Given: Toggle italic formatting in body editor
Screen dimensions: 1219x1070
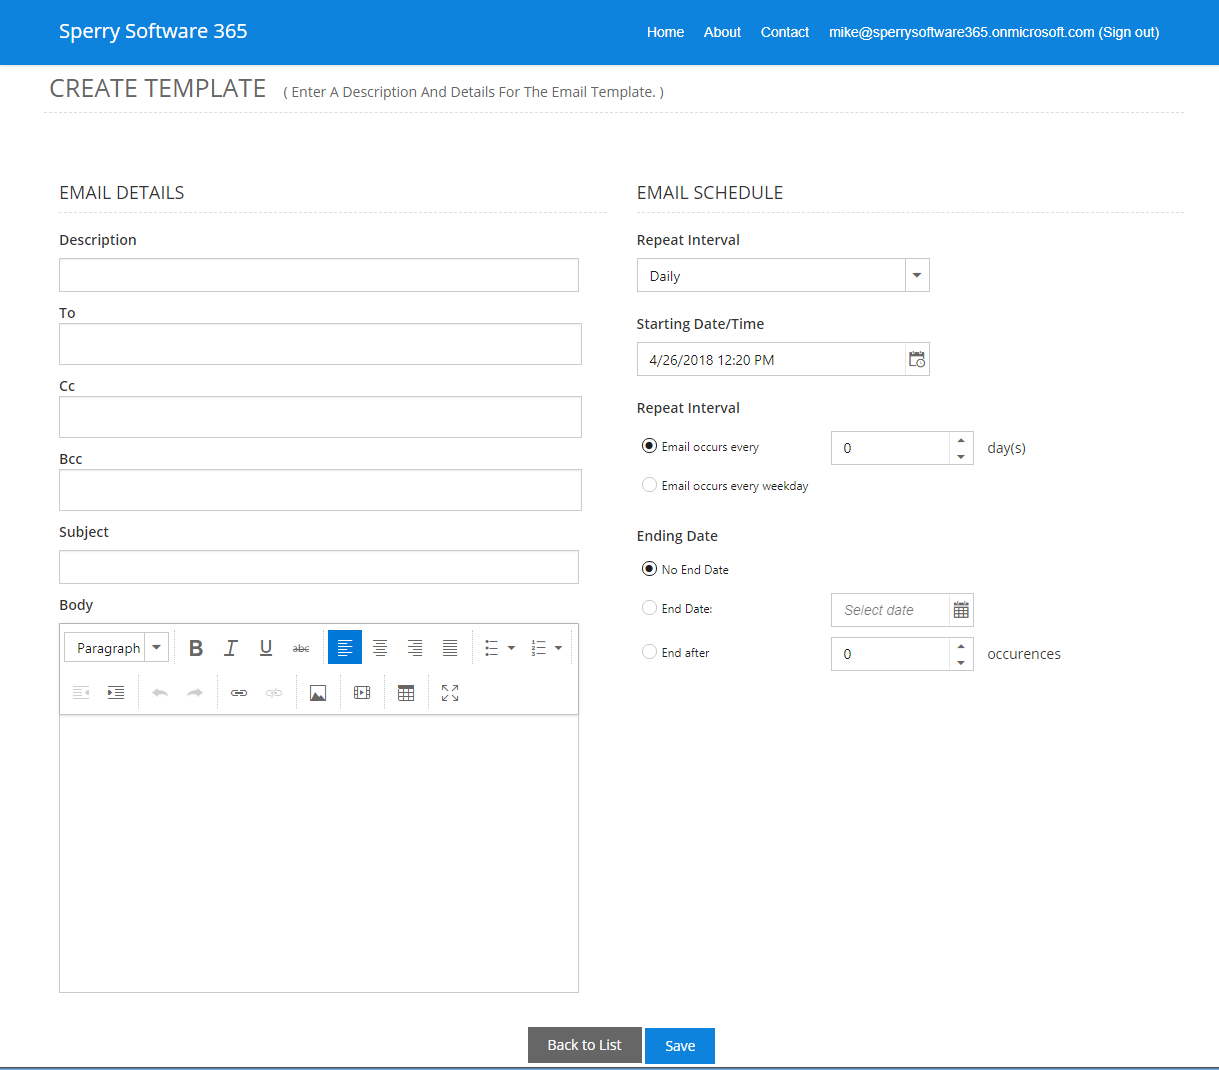Looking at the screenshot, I should point(231,648).
